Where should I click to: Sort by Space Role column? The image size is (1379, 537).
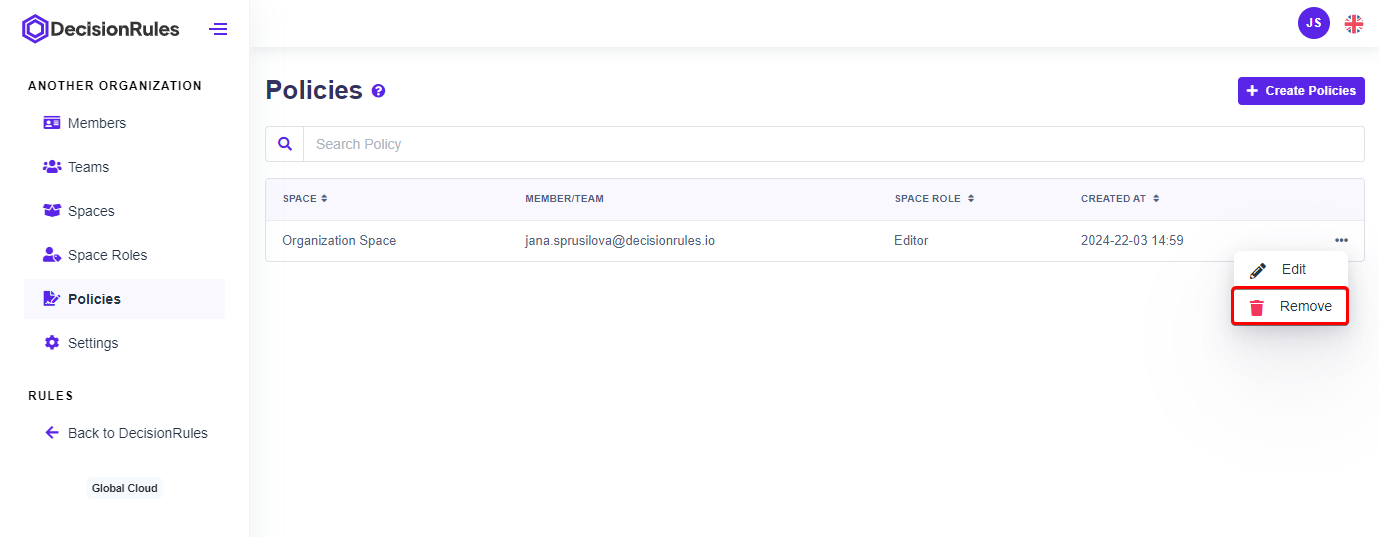[934, 199]
